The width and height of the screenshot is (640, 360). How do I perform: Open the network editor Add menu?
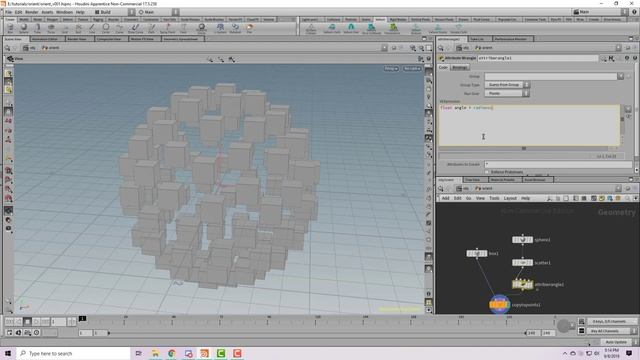coord(445,198)
